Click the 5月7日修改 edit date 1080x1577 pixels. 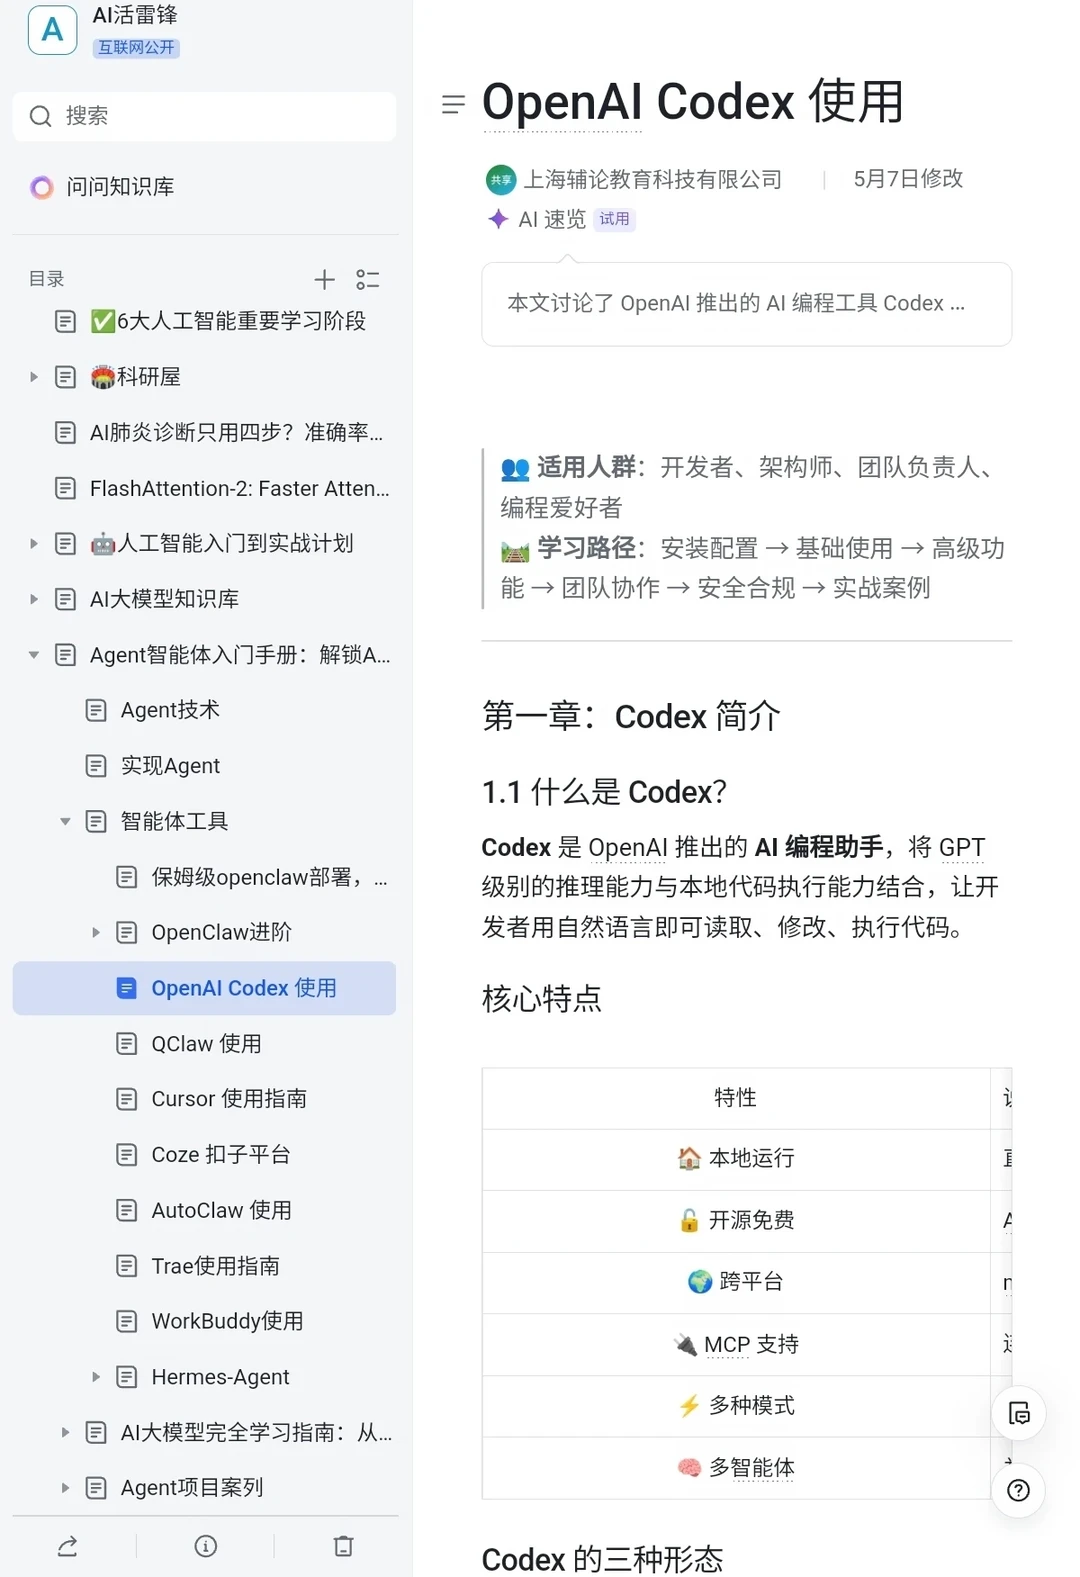click(908, 179)
